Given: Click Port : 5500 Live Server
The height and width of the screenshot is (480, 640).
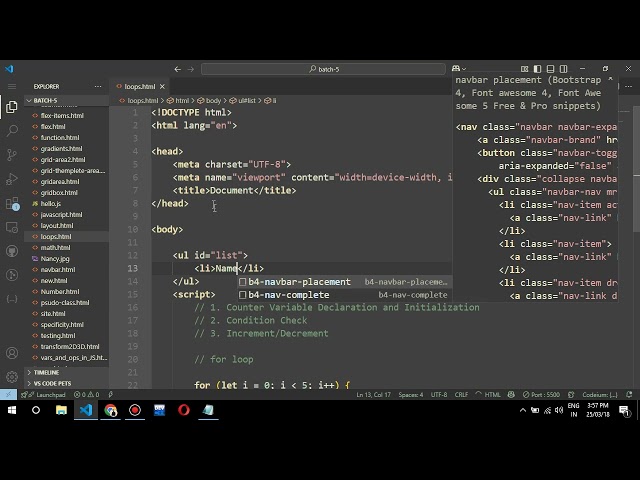Looking at the screenshot, I should point(541,395).
